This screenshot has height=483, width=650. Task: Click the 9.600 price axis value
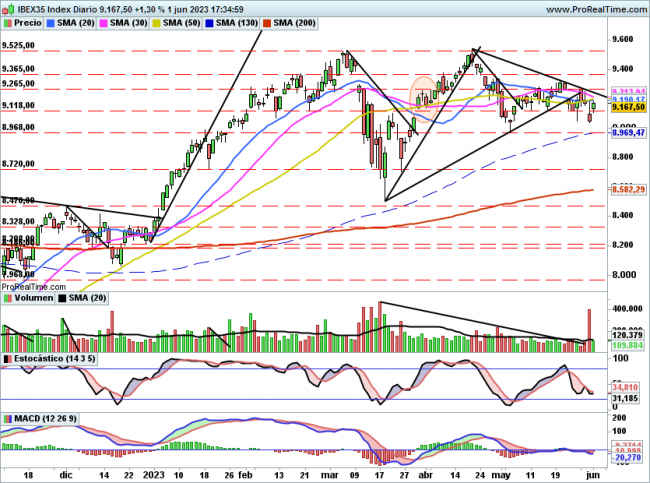click(623, 39)
